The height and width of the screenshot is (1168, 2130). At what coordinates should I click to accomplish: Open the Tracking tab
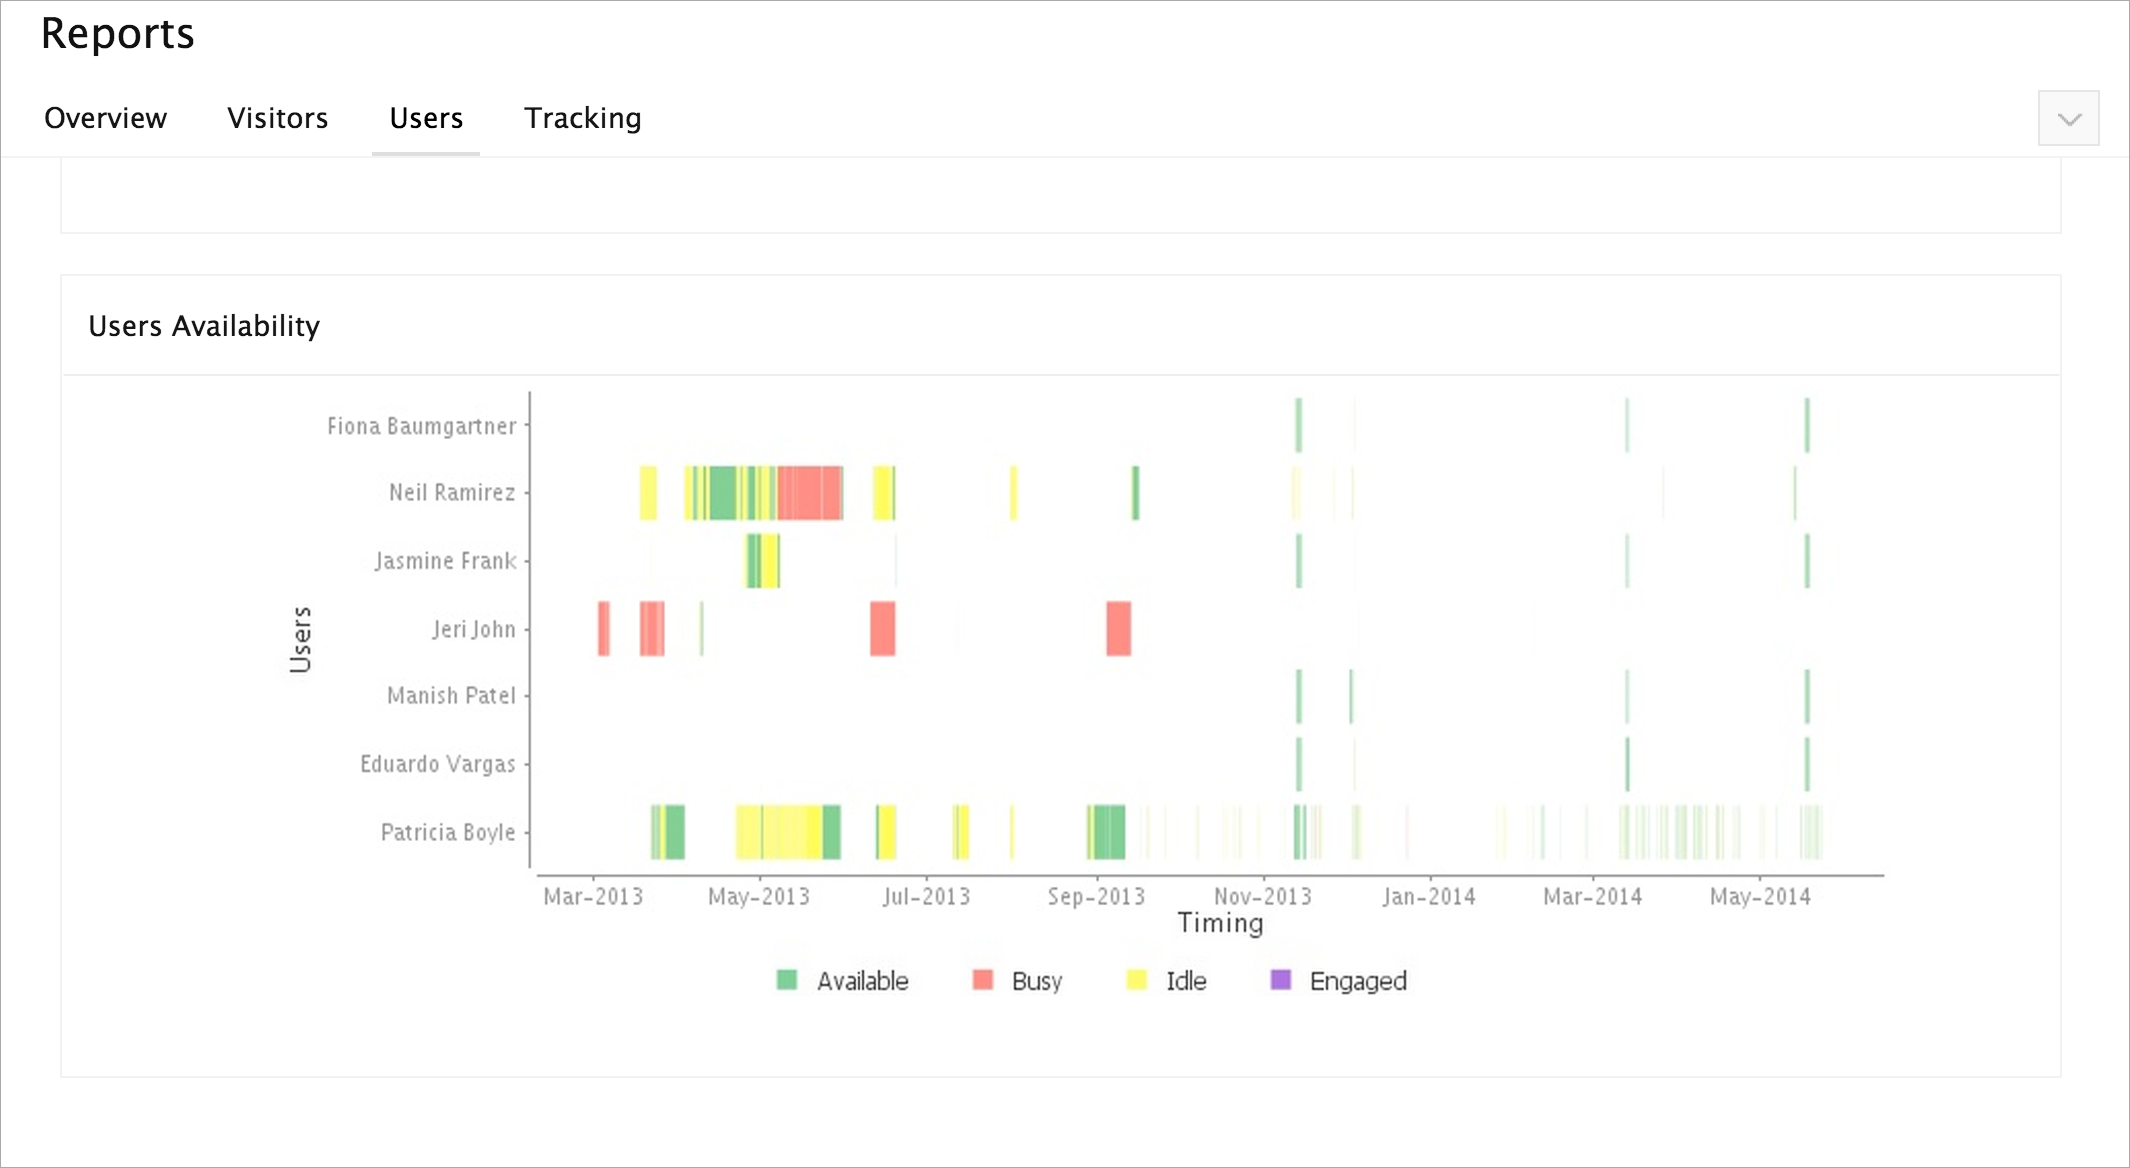[582, 118]
